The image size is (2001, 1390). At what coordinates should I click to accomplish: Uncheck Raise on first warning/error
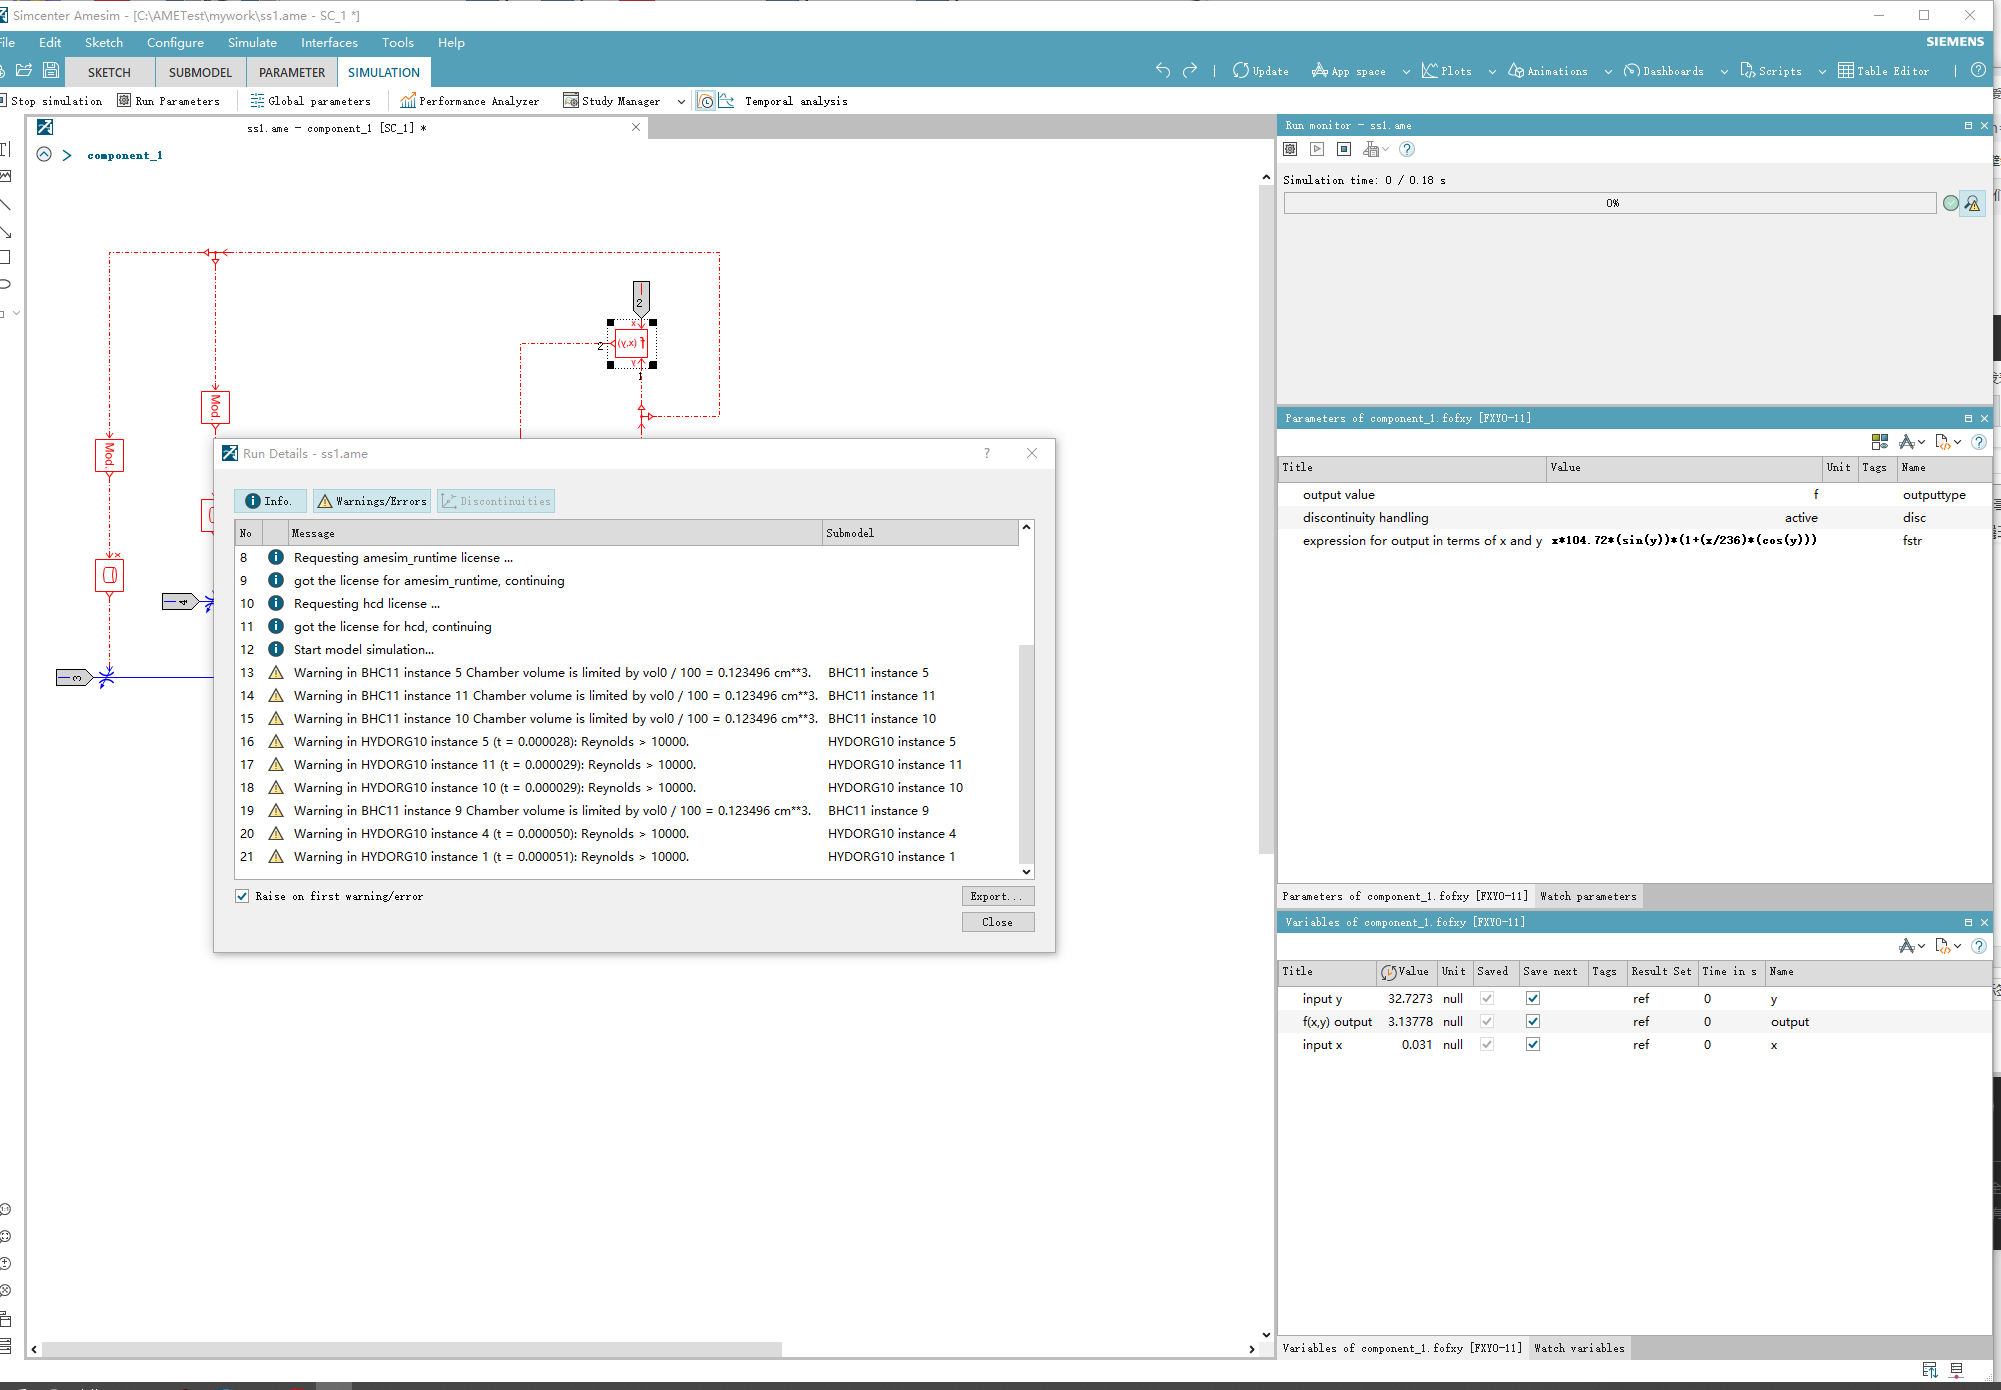point(242,896)
